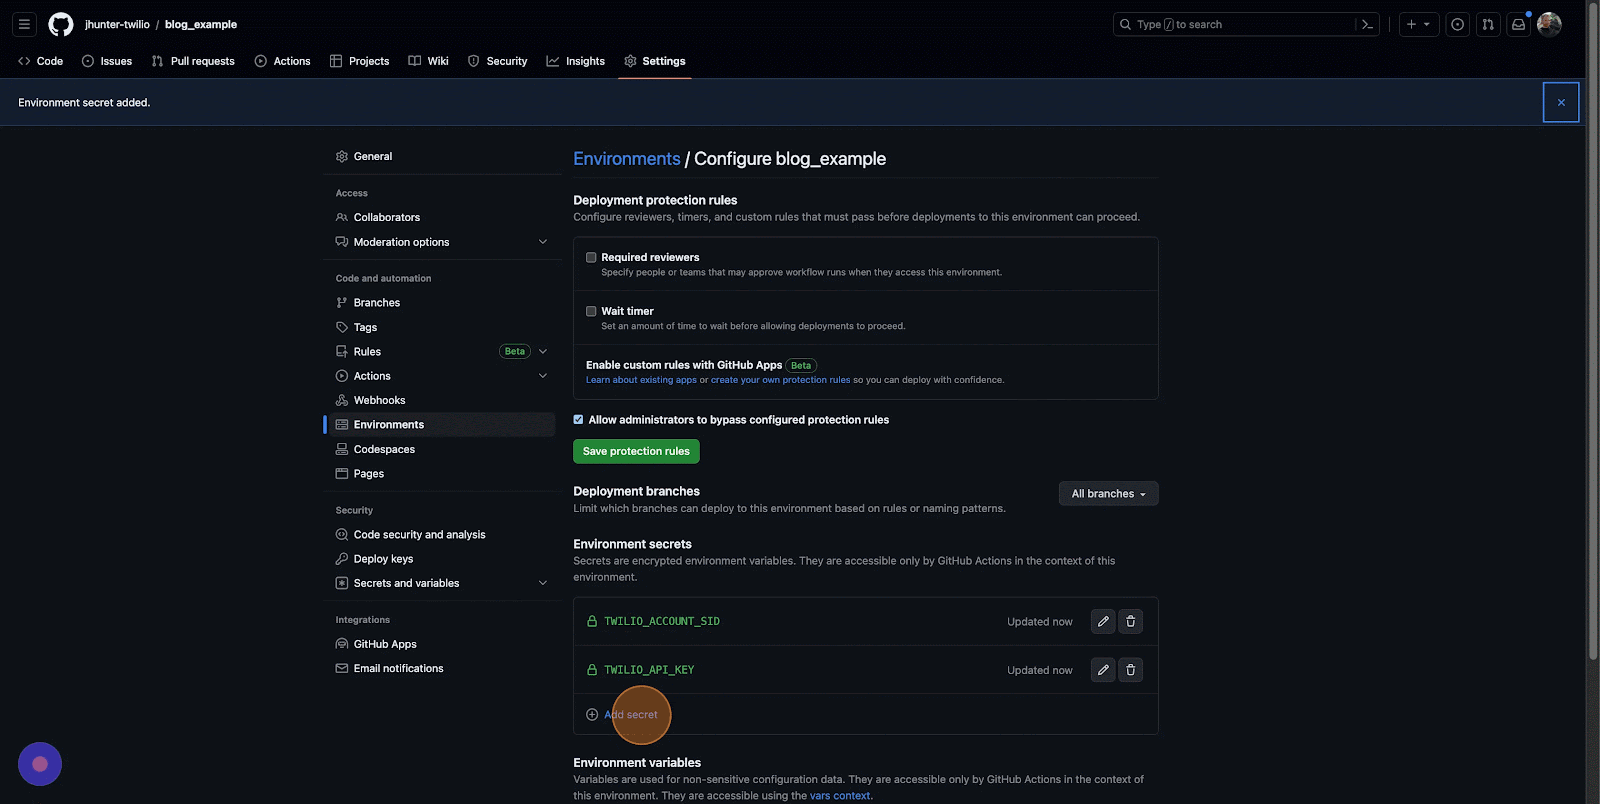
Task: Expand the Rules section chevron
Action: coord(543,351)
